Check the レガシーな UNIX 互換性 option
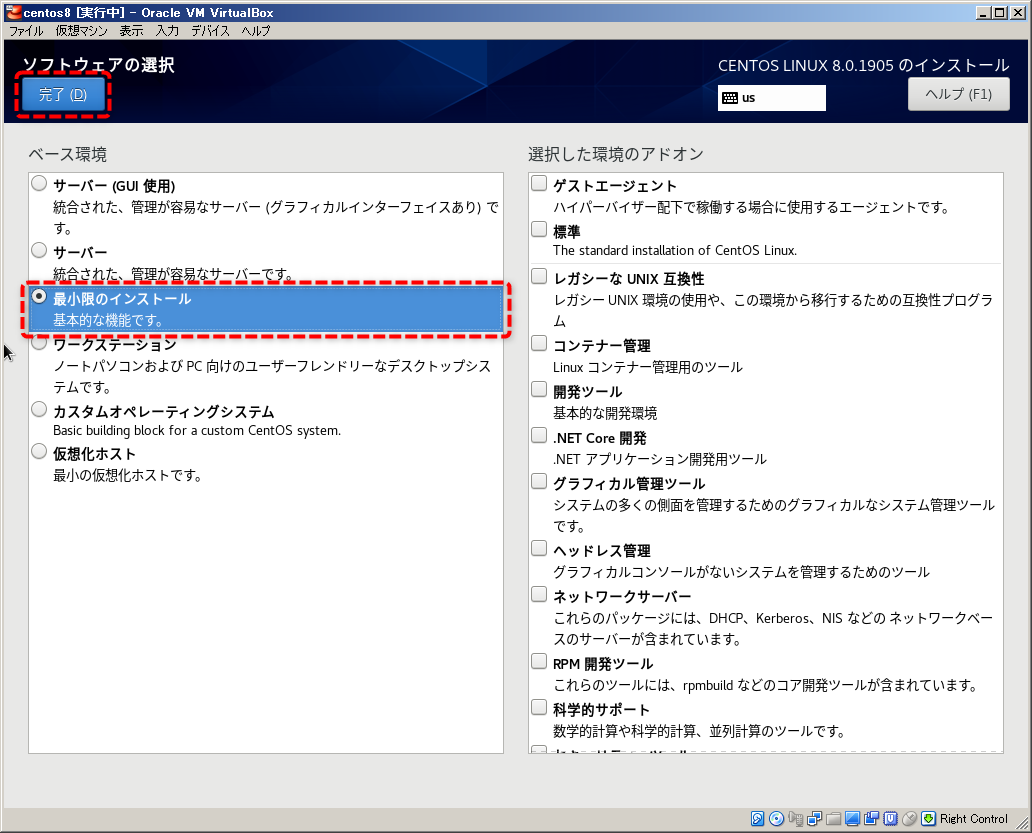Screen dimensions: 1032x833 pos(539,275)
